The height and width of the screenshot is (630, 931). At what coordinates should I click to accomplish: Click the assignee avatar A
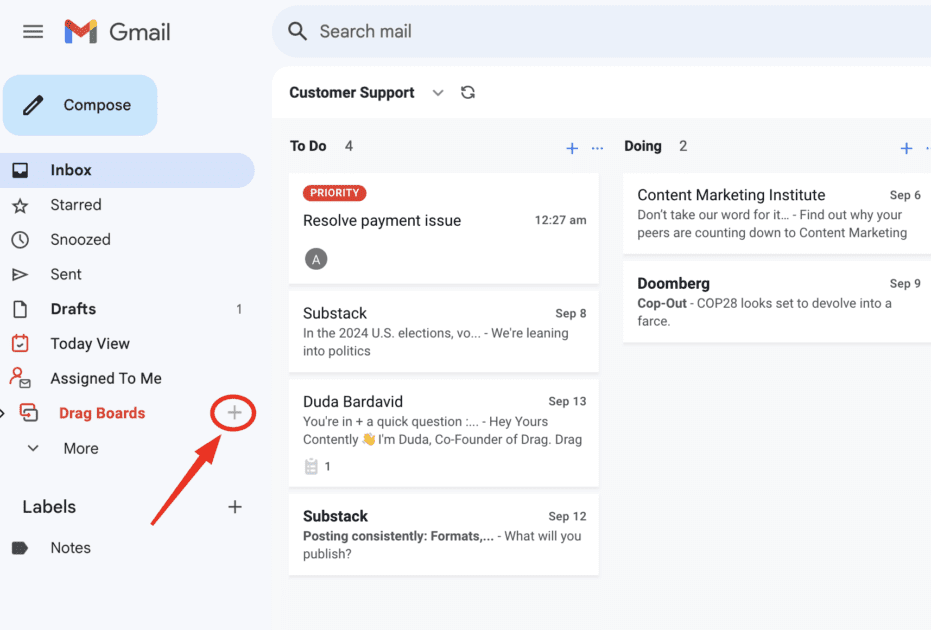[x=316, y=259]
